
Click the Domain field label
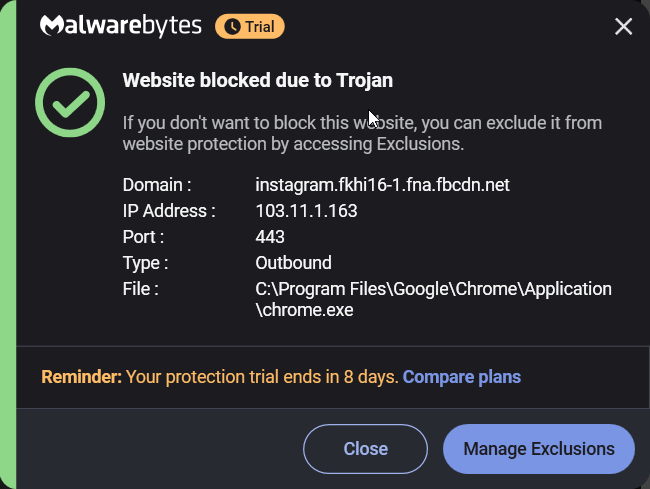[x=157, y=185]
